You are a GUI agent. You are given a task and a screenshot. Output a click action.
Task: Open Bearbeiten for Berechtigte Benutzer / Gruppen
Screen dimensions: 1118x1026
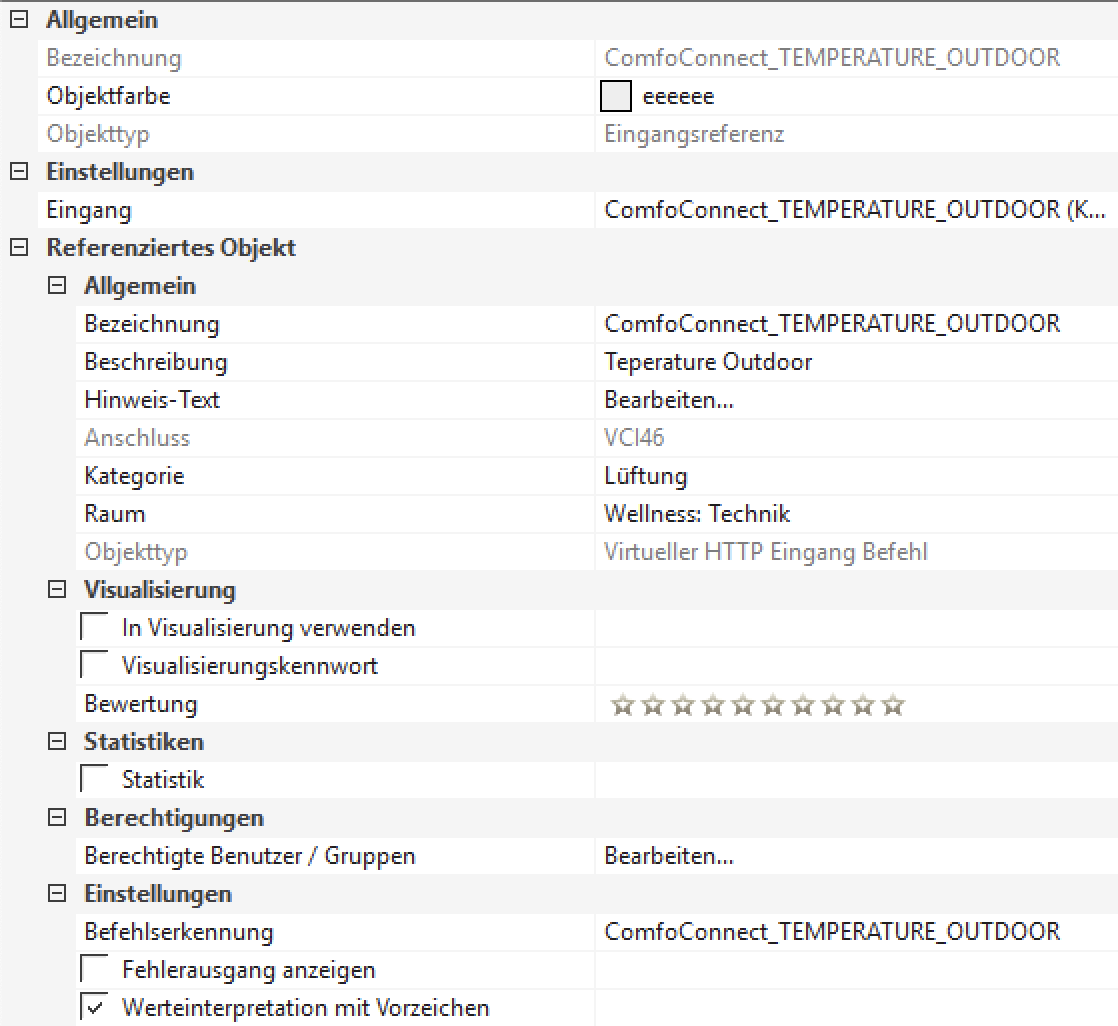coord(669,856)
